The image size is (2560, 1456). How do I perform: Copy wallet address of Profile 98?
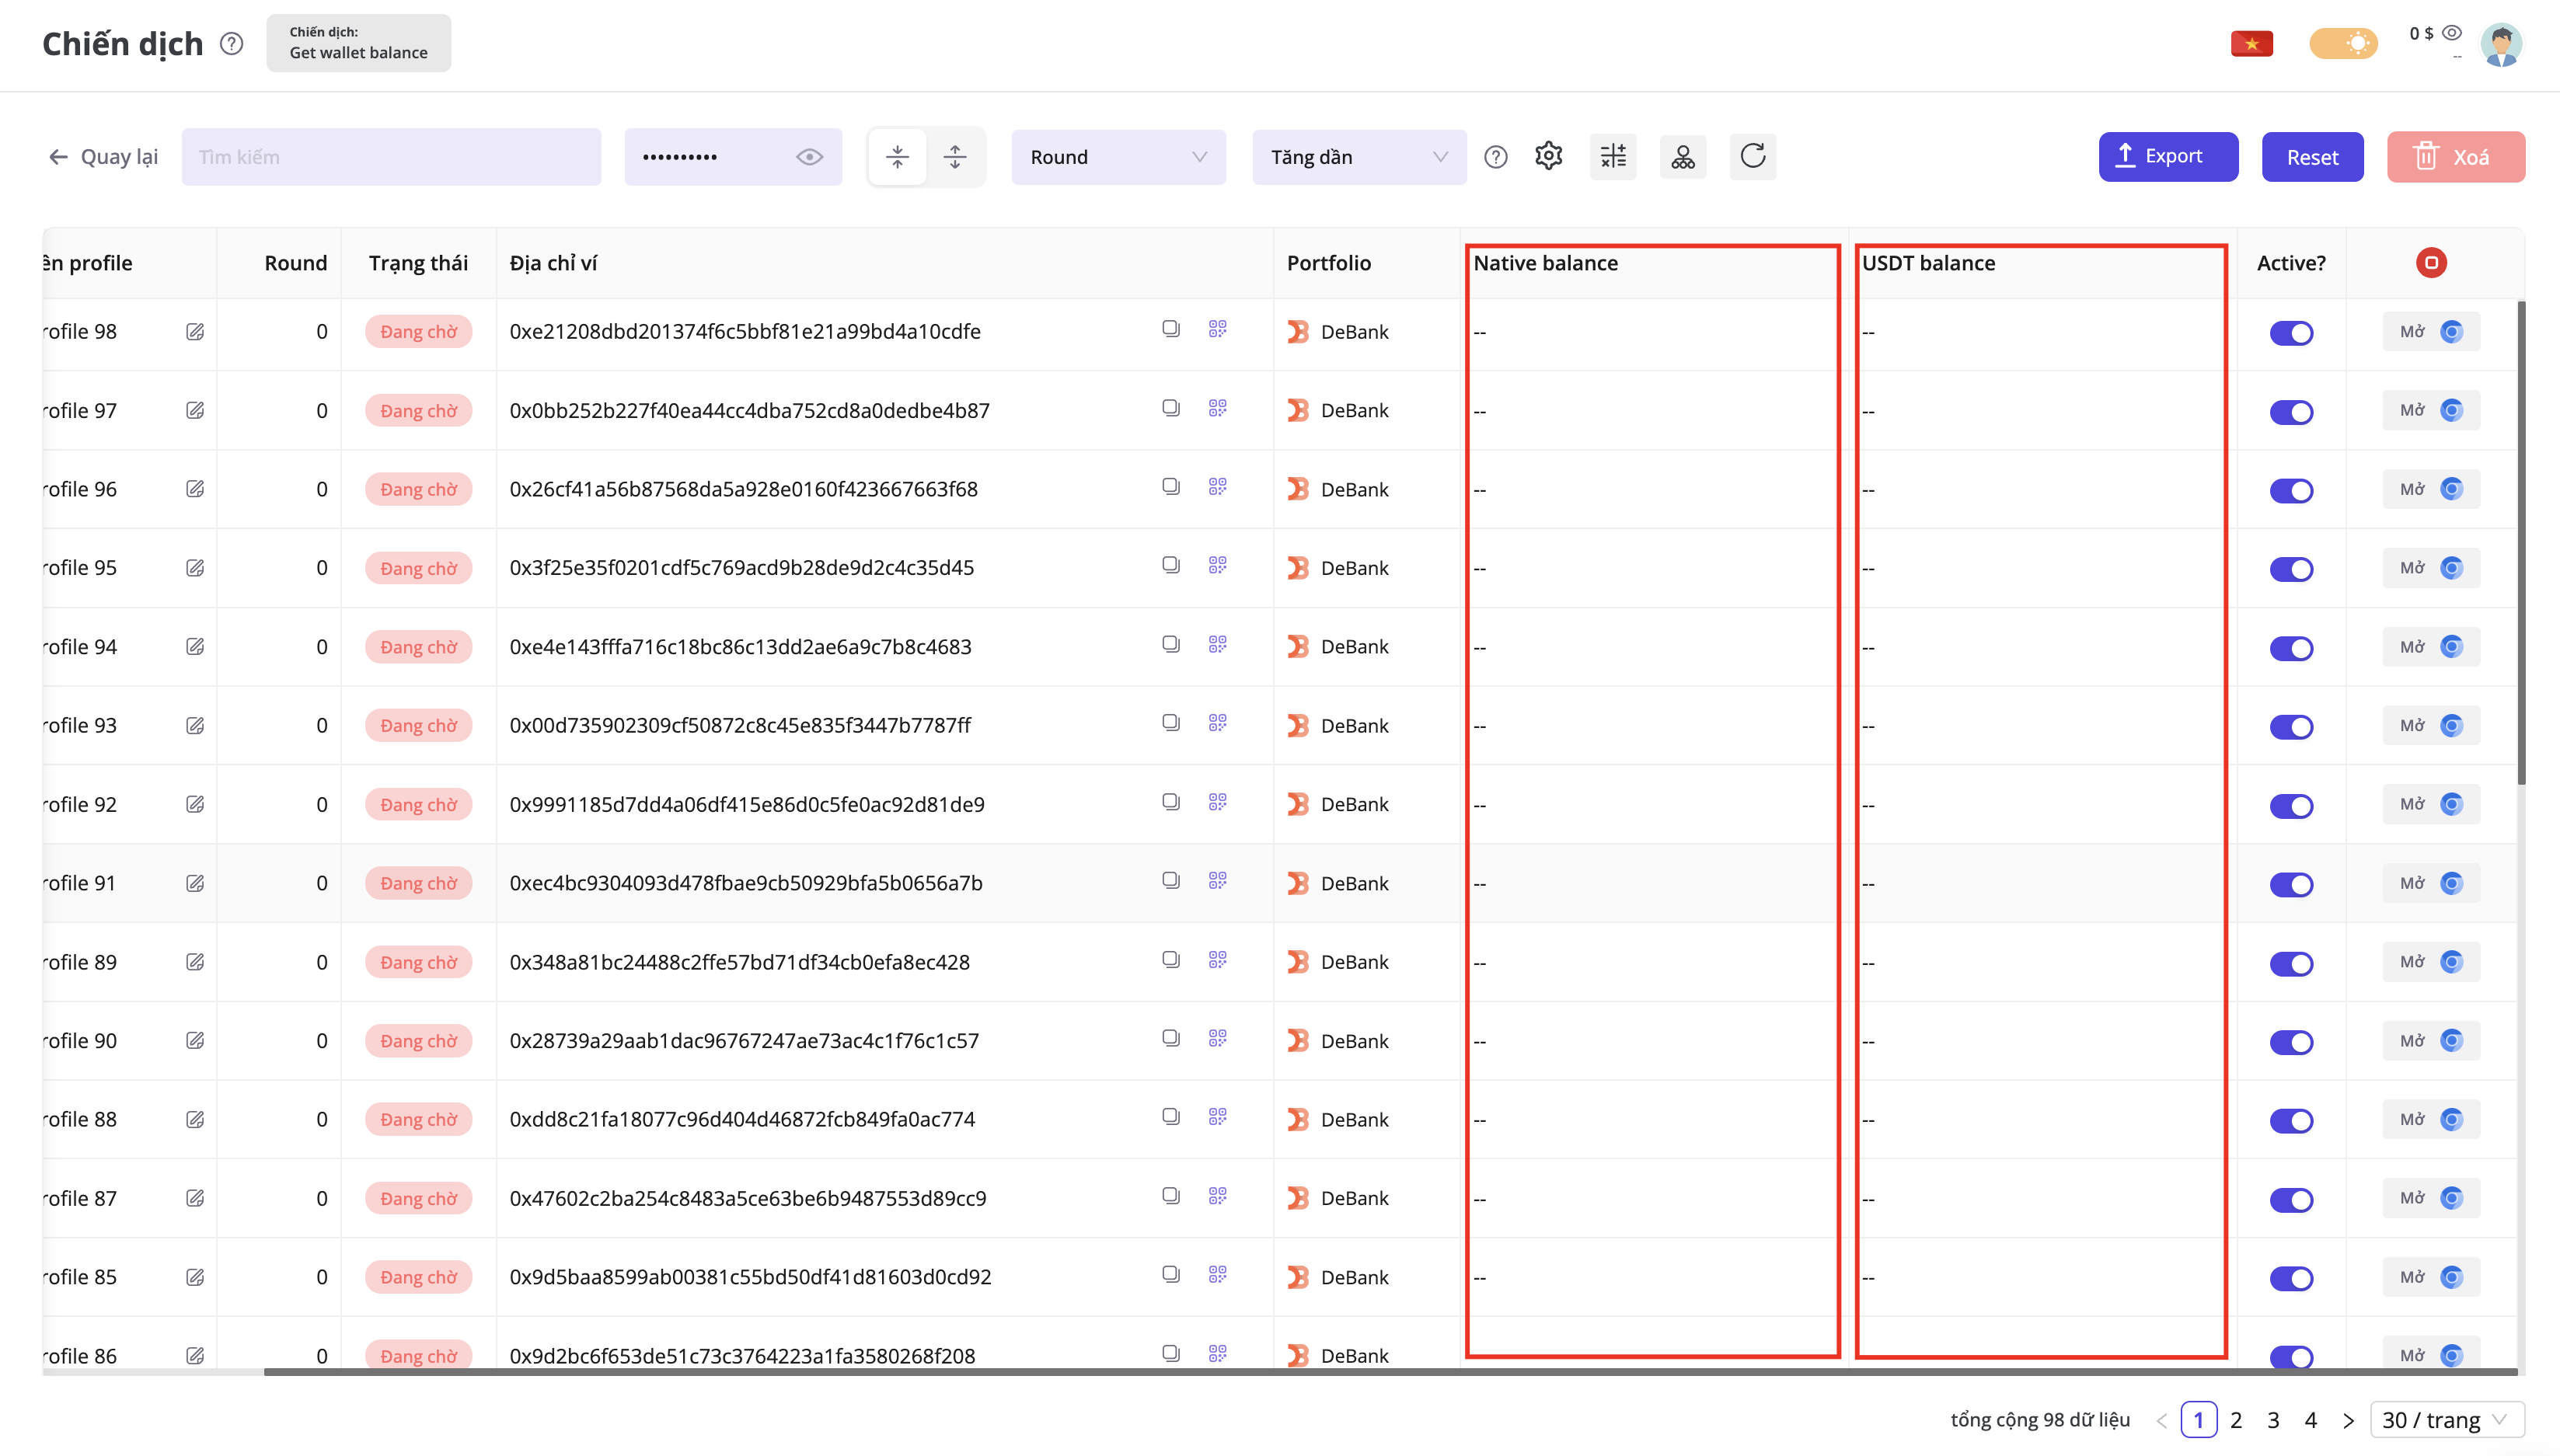coord(1170,329)
